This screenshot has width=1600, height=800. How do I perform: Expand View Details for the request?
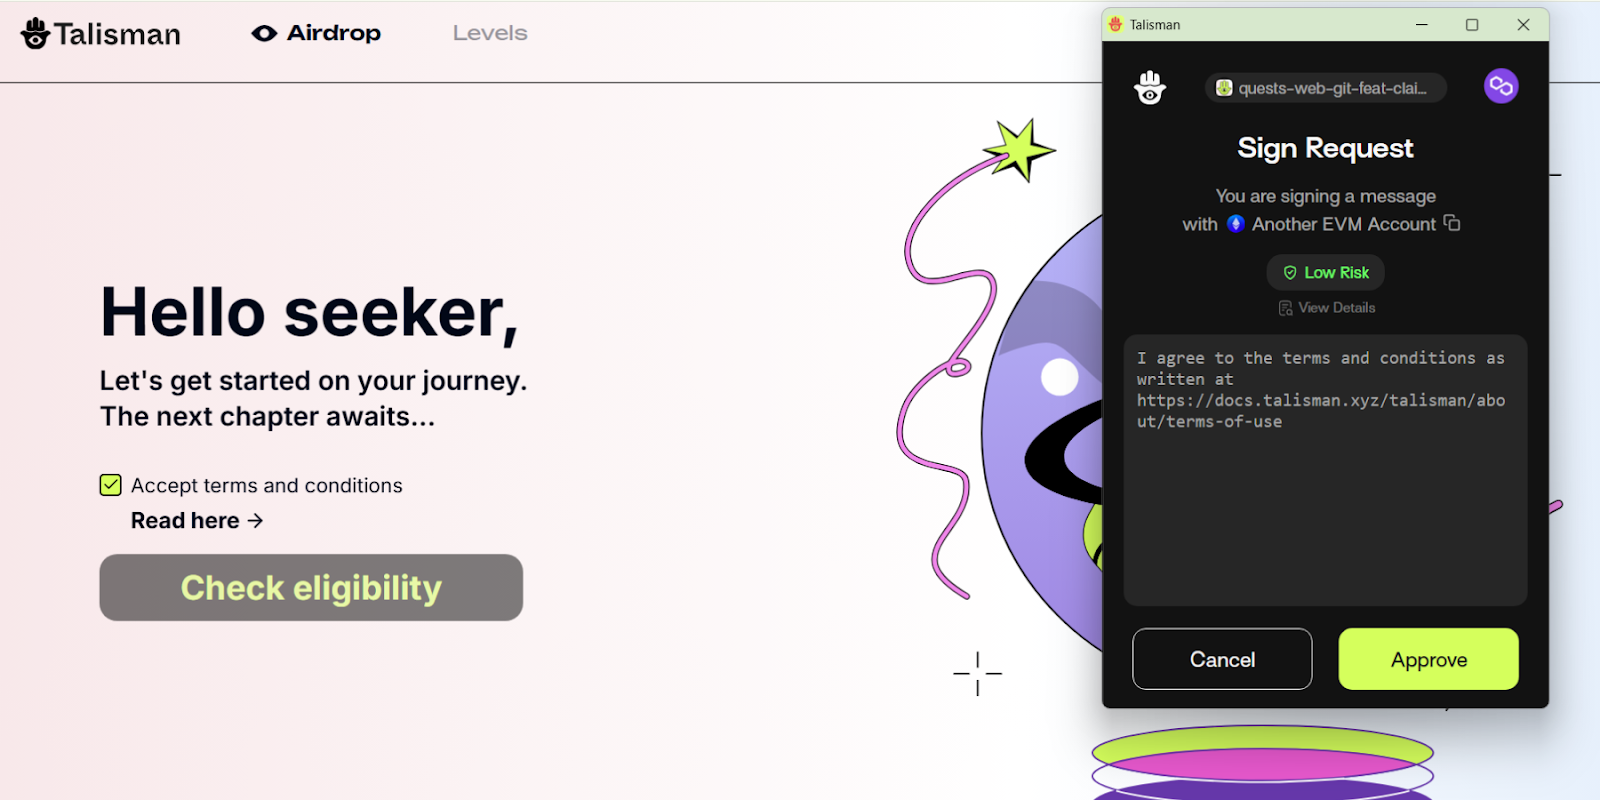pos(1326,308)
